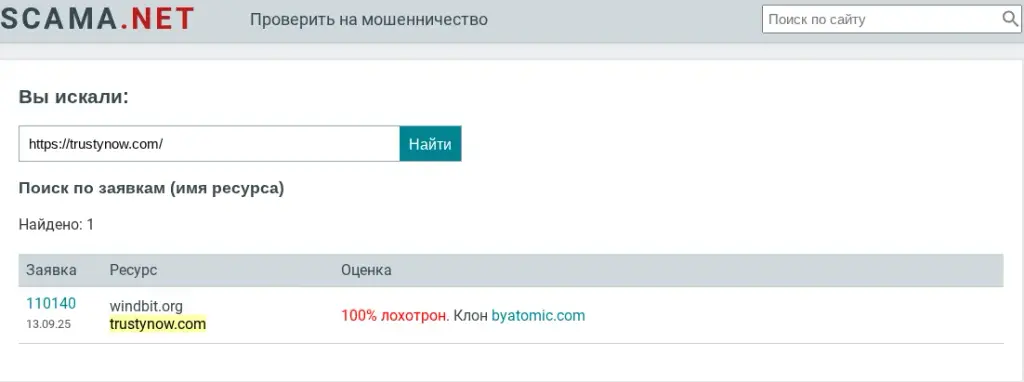Click the Поиск по заявкам heading
This screenshot has width=1024, height=382.
(x=152, y=189)
